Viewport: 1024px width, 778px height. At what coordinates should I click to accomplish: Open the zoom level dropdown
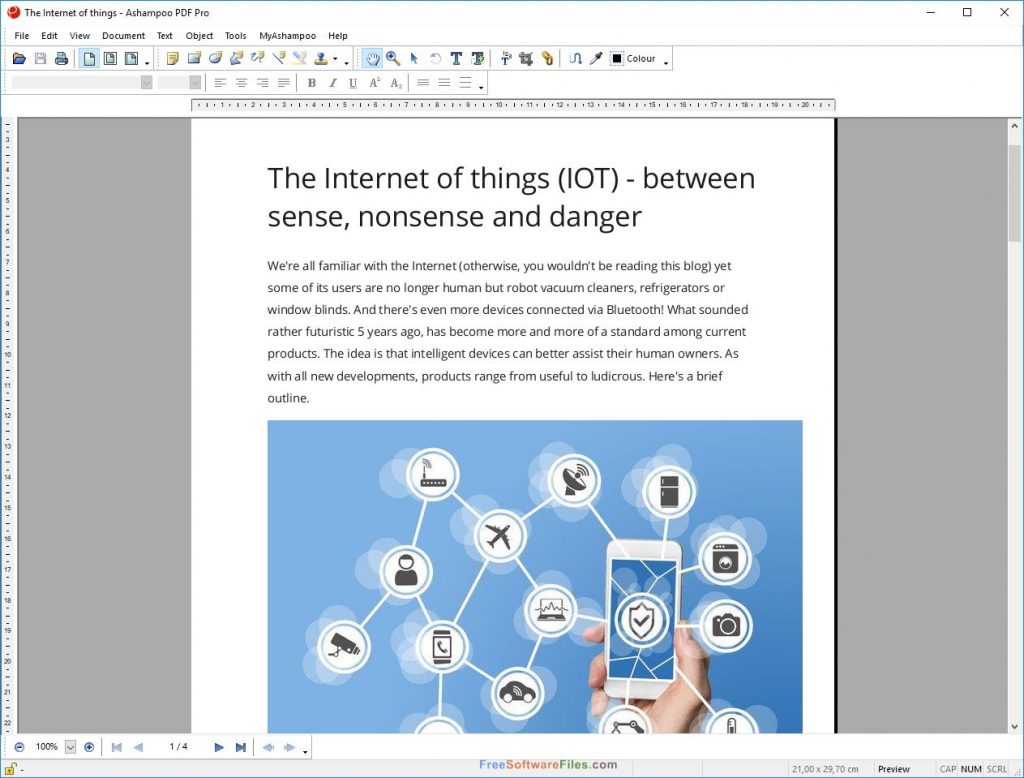[x=70, y=747]
